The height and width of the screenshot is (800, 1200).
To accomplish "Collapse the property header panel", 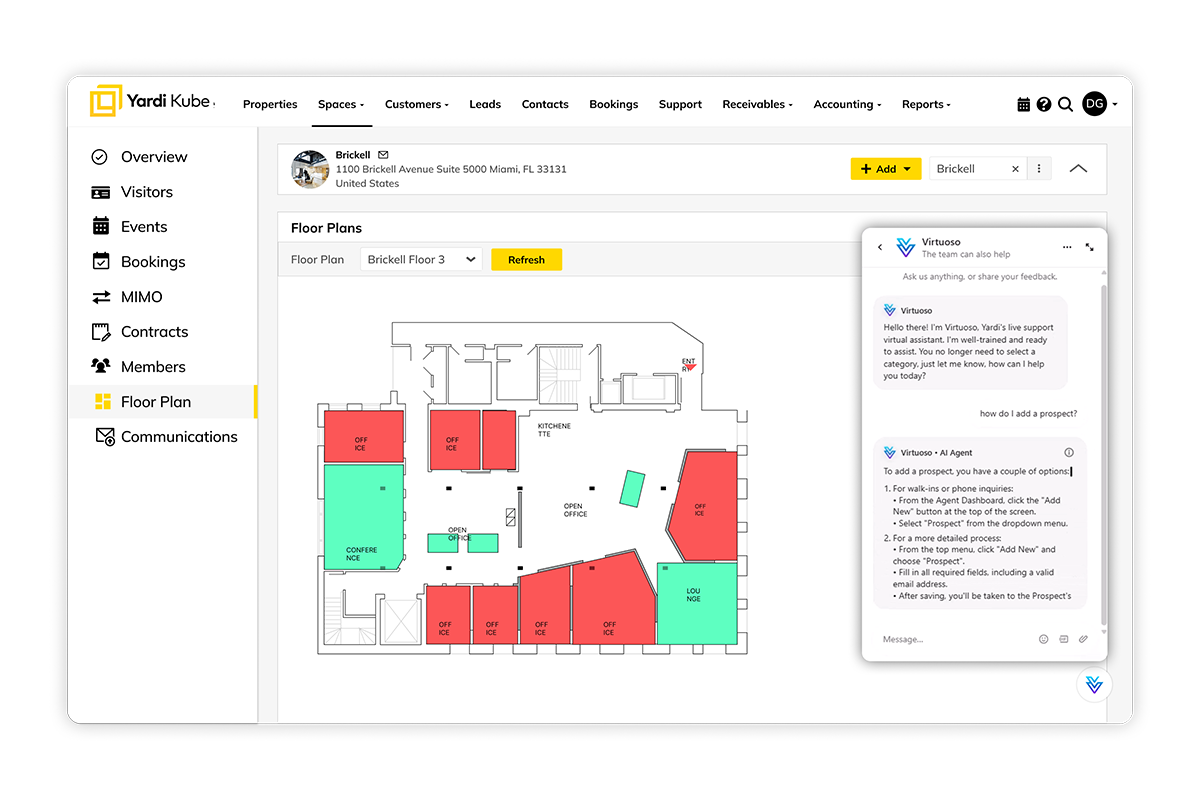I will [x=1078, y=169].
